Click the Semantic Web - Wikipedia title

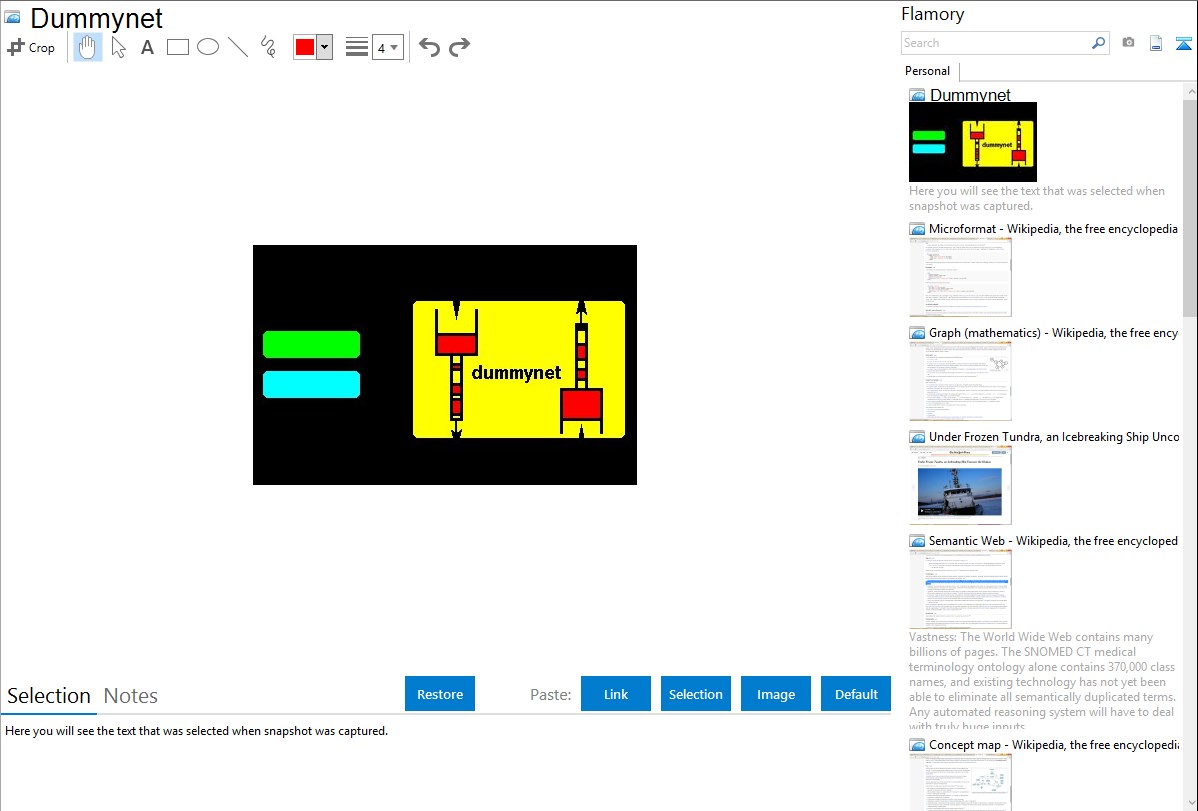click(x=1053, y=540)
